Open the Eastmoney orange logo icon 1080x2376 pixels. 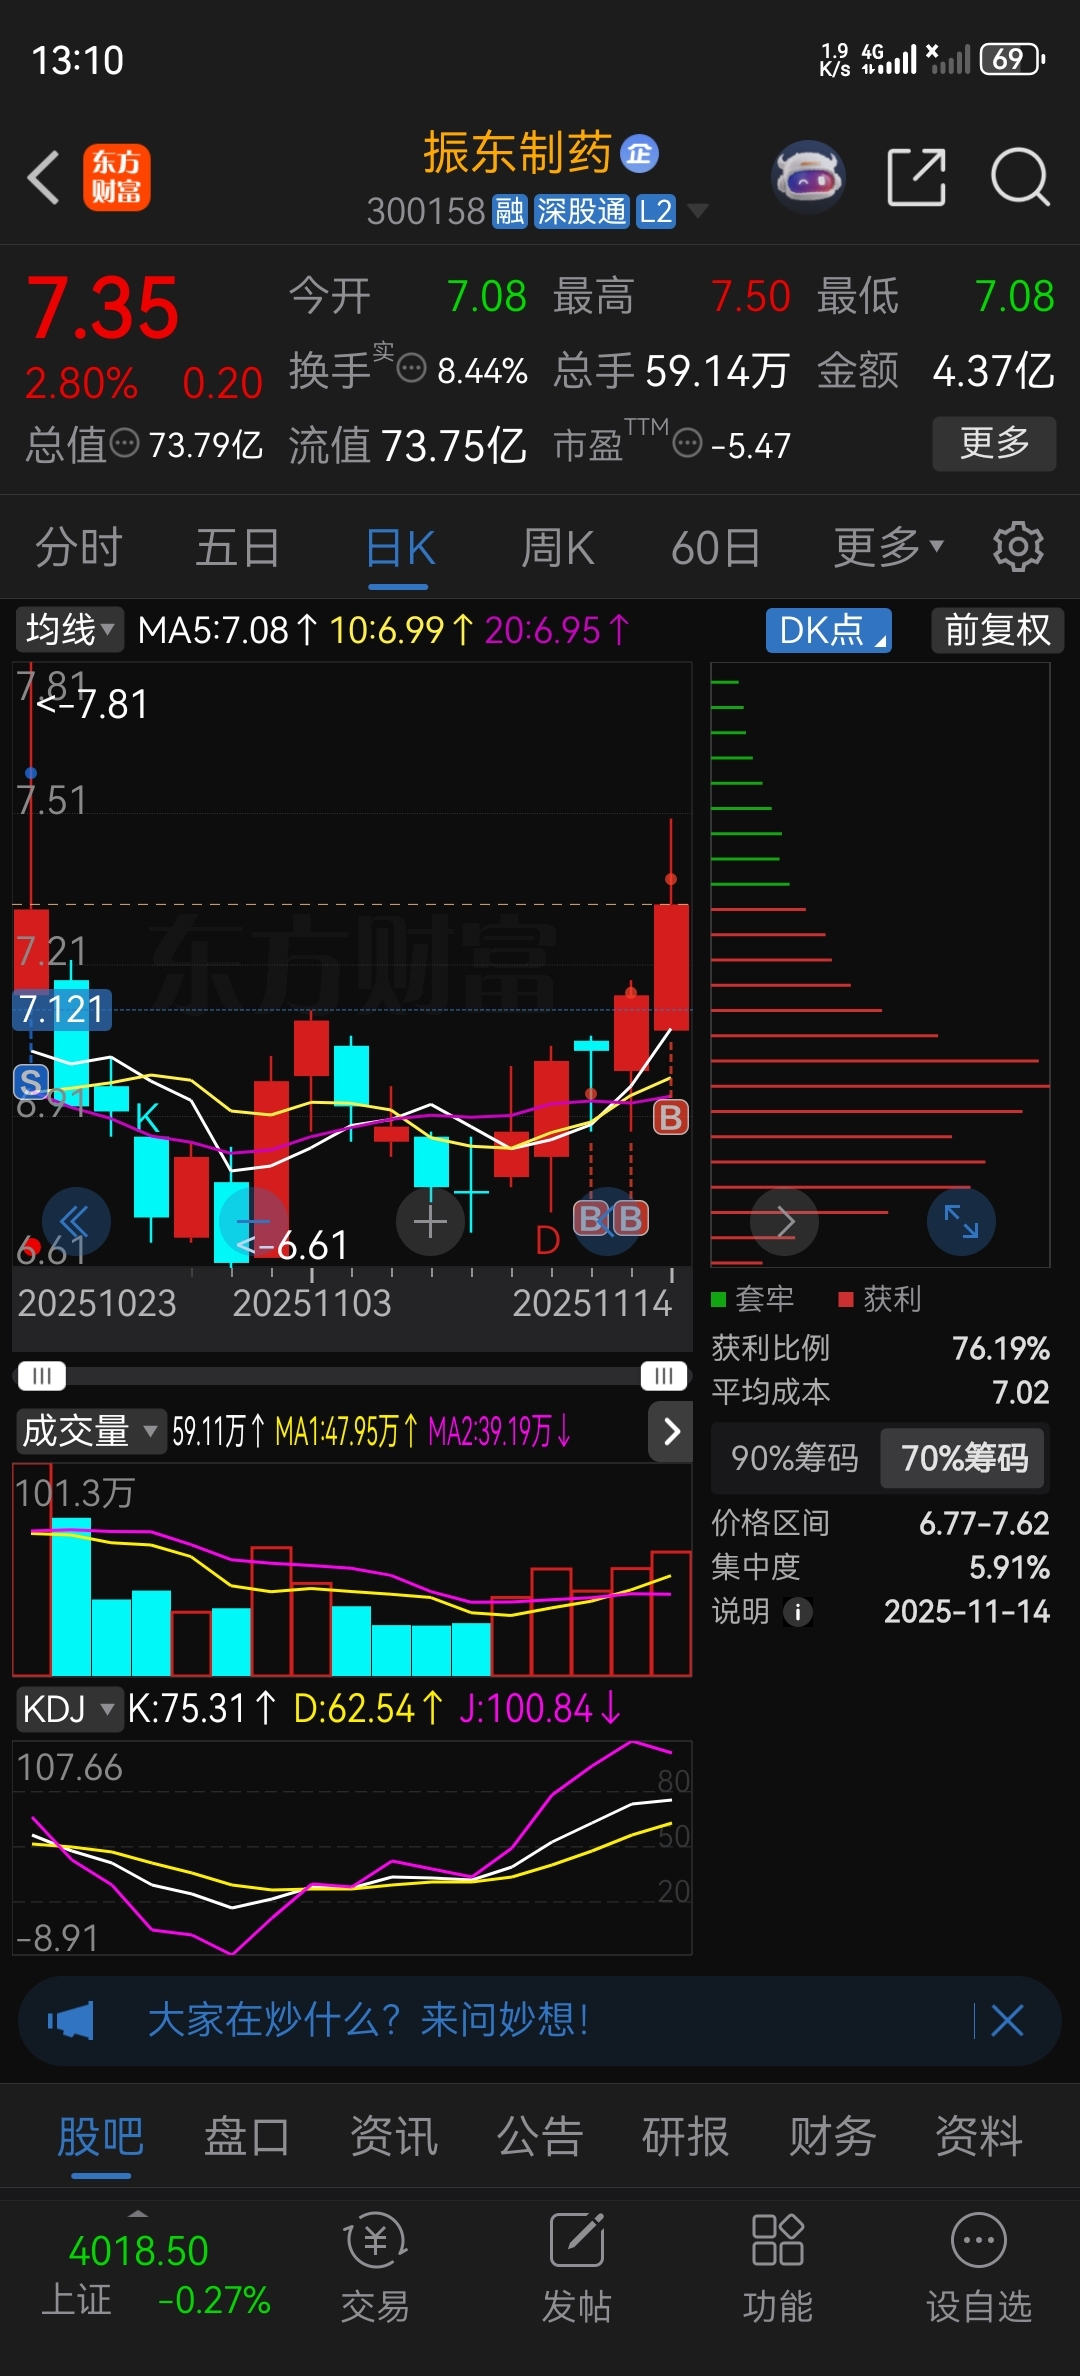(116, 177)
